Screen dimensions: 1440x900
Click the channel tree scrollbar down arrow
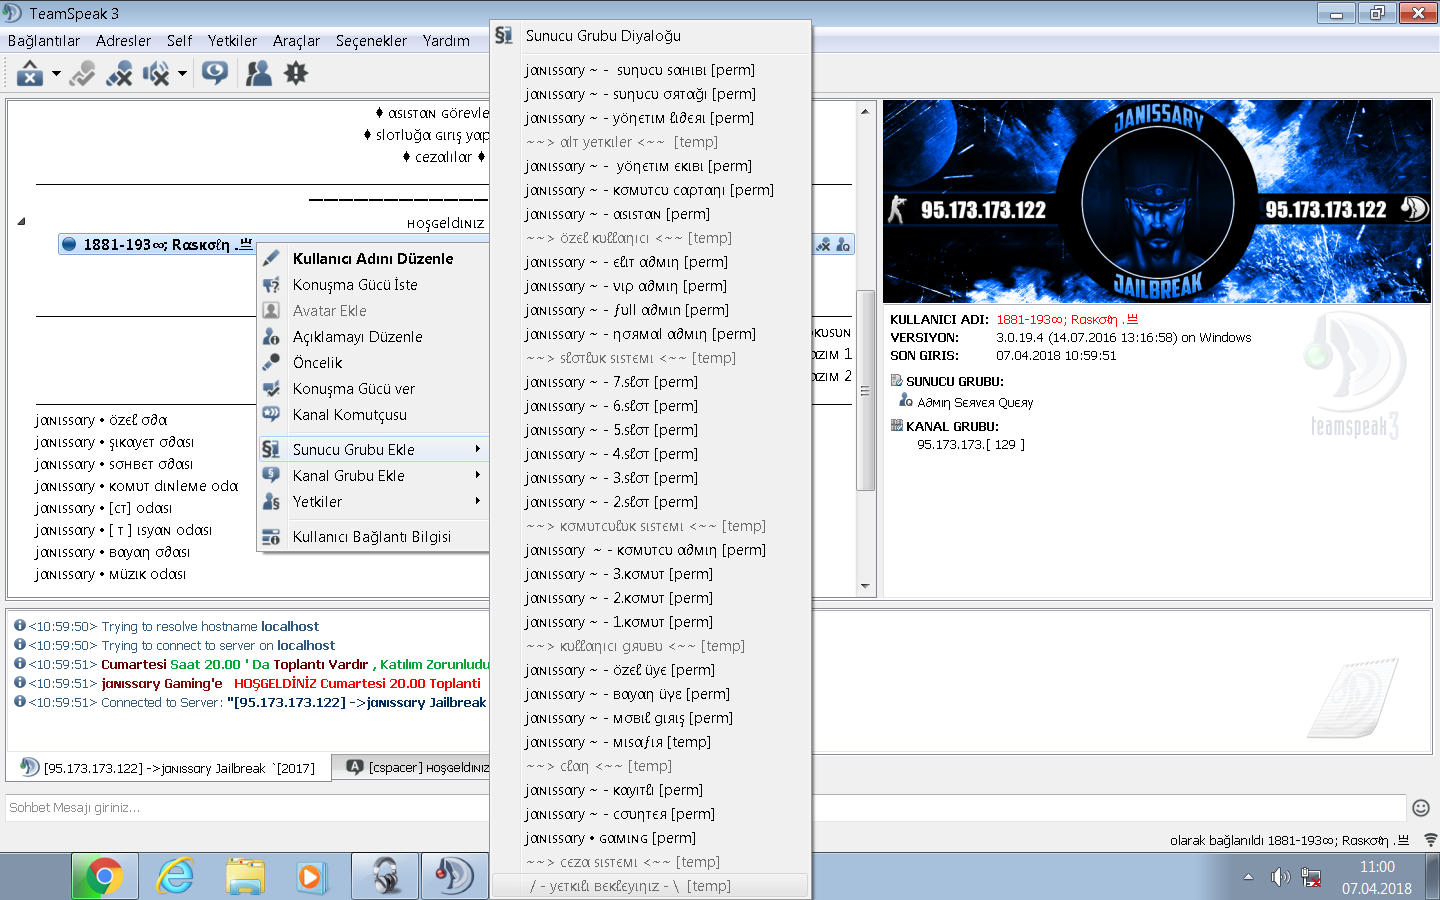click(x=865, y=586)
